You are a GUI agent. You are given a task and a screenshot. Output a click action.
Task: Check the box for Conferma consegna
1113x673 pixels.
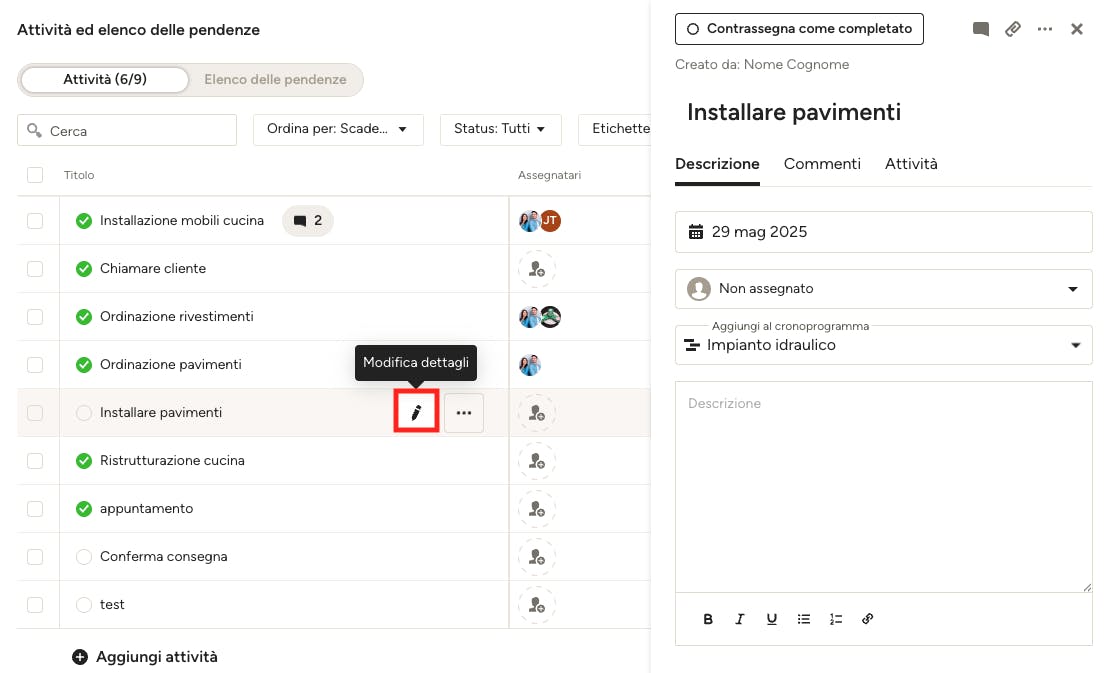[x=35, y=557]
